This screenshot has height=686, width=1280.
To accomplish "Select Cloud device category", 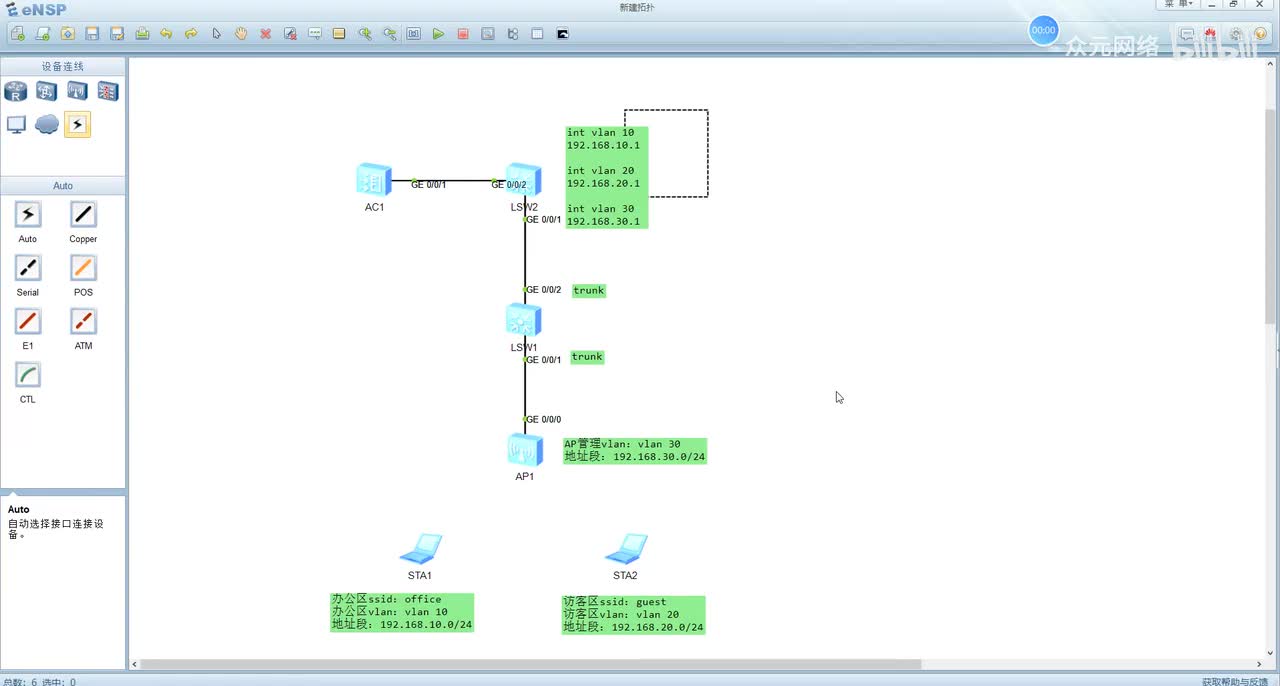I will coord(47,124).
